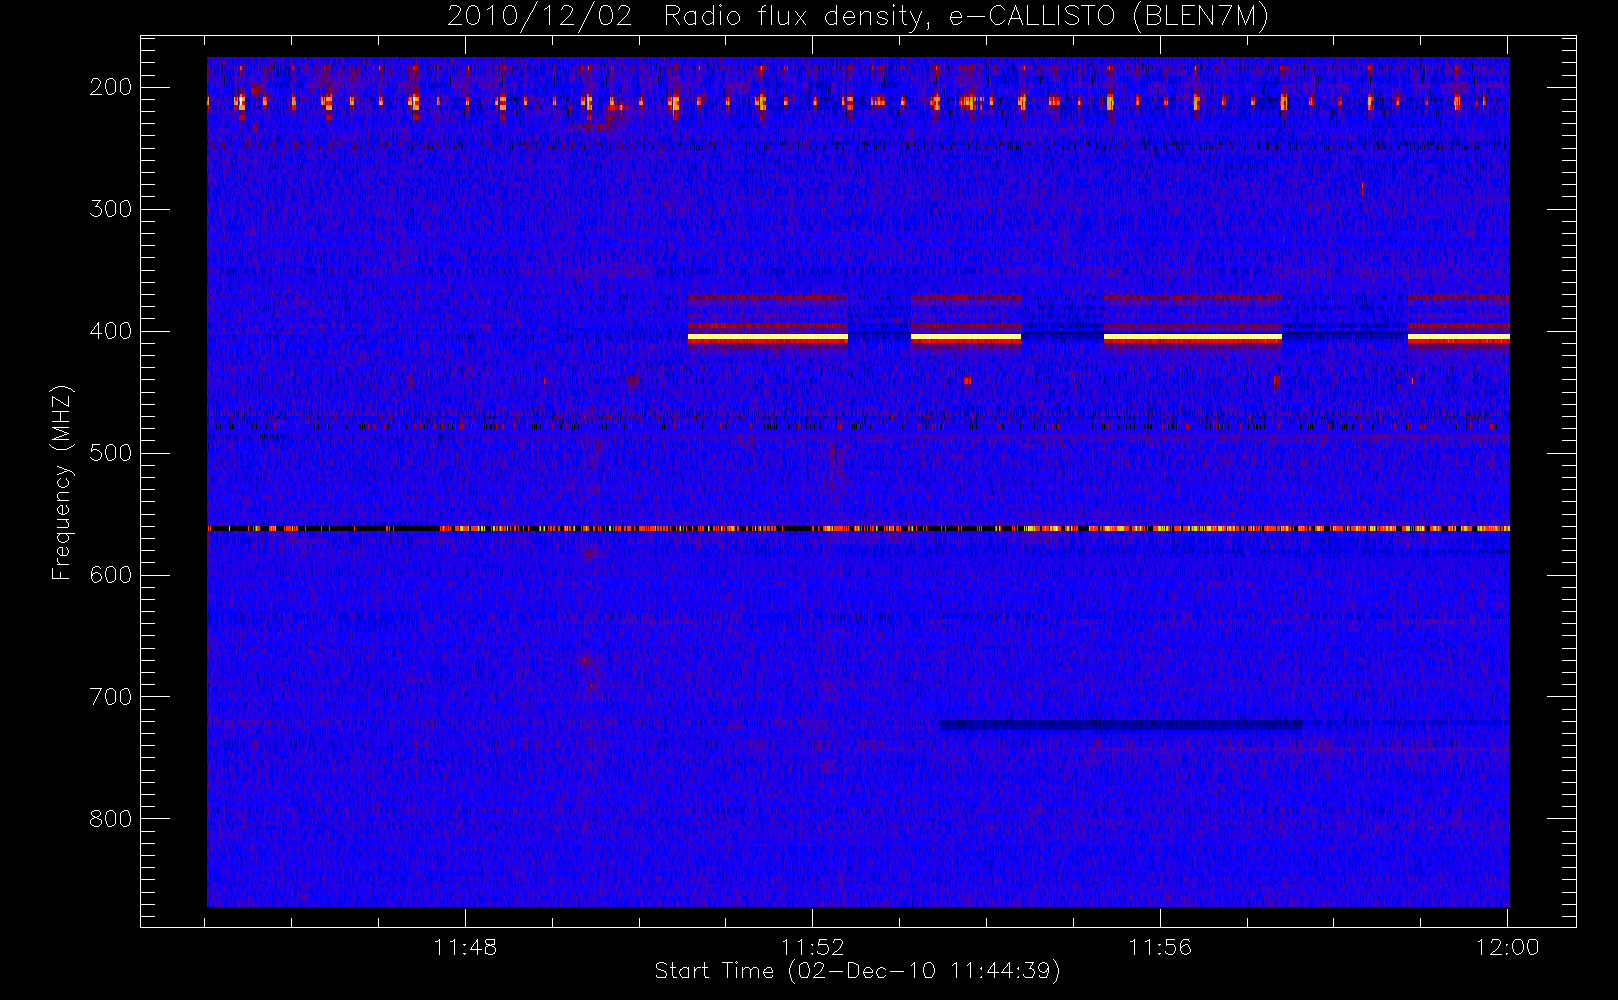Click the 700 frequency tick label
Image resolution: width=1618 pixels, height=1000 pixels.
(x=111, y=697)
